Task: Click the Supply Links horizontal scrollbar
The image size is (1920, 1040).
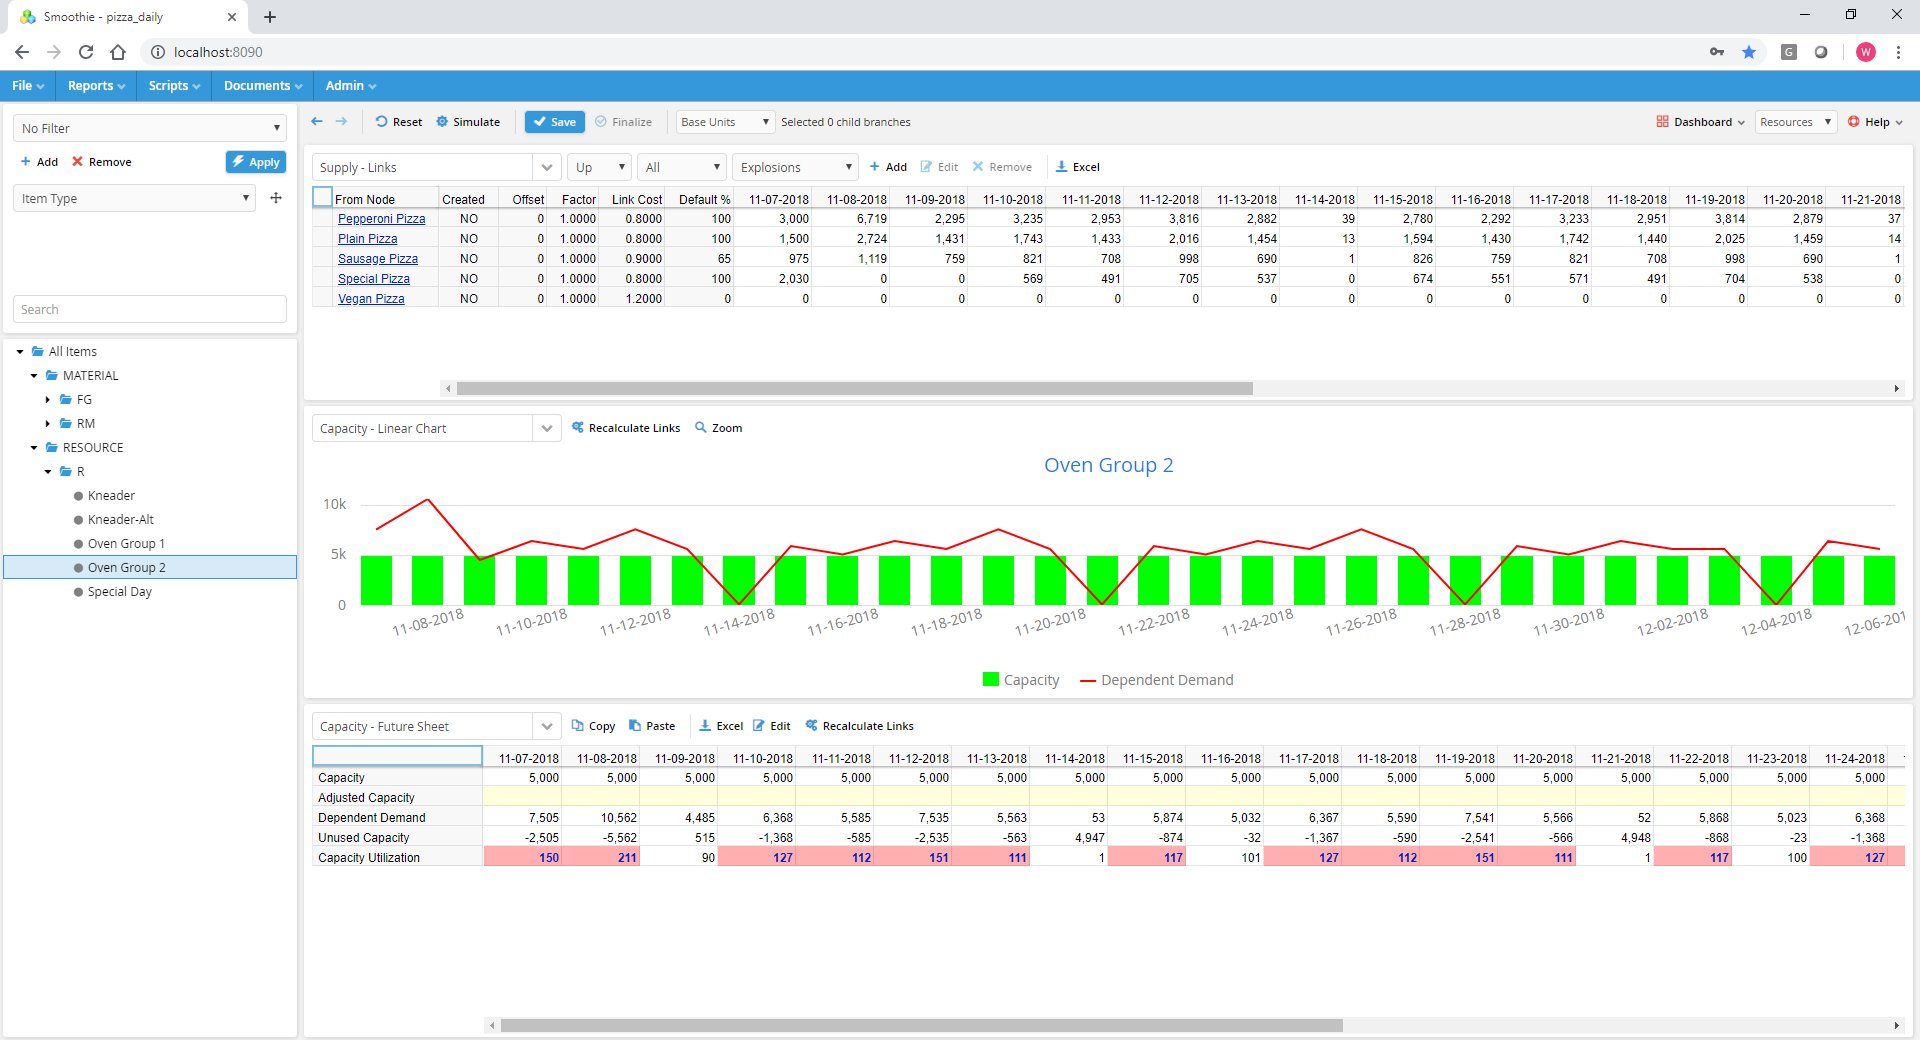Action: point(855,388)
